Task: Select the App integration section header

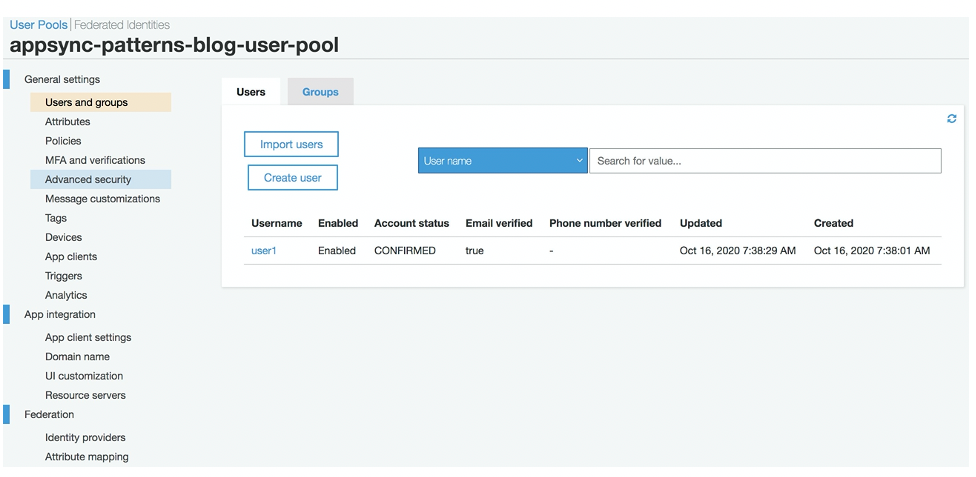Action: 60,314
